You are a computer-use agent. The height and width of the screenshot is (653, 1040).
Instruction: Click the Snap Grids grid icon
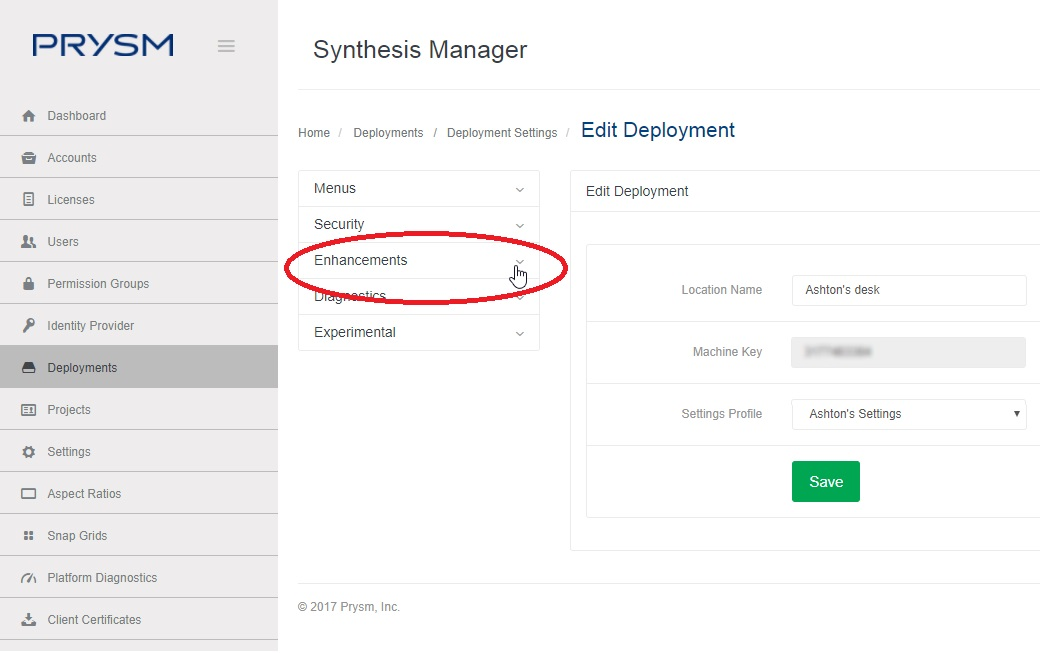(29, 536)
